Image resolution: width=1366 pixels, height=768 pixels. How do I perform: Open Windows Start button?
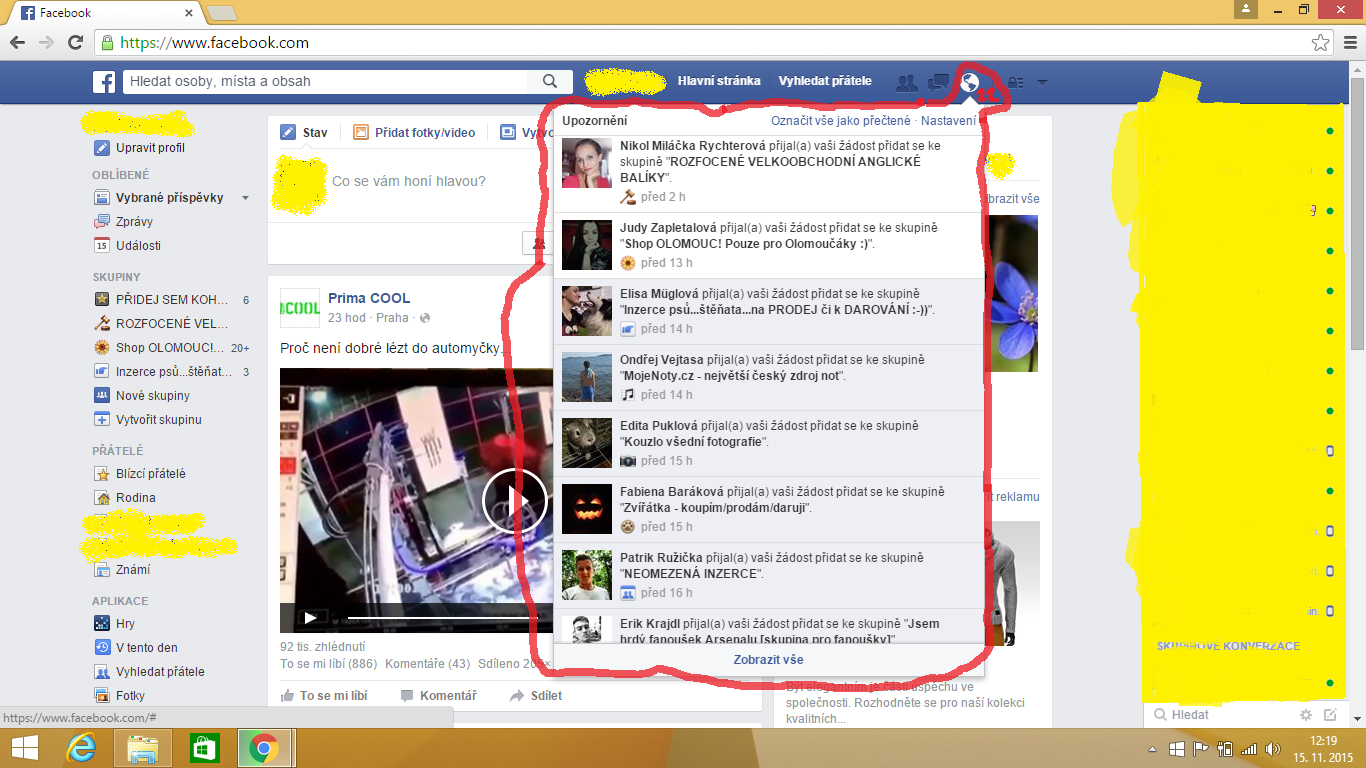tap(25, 748)
